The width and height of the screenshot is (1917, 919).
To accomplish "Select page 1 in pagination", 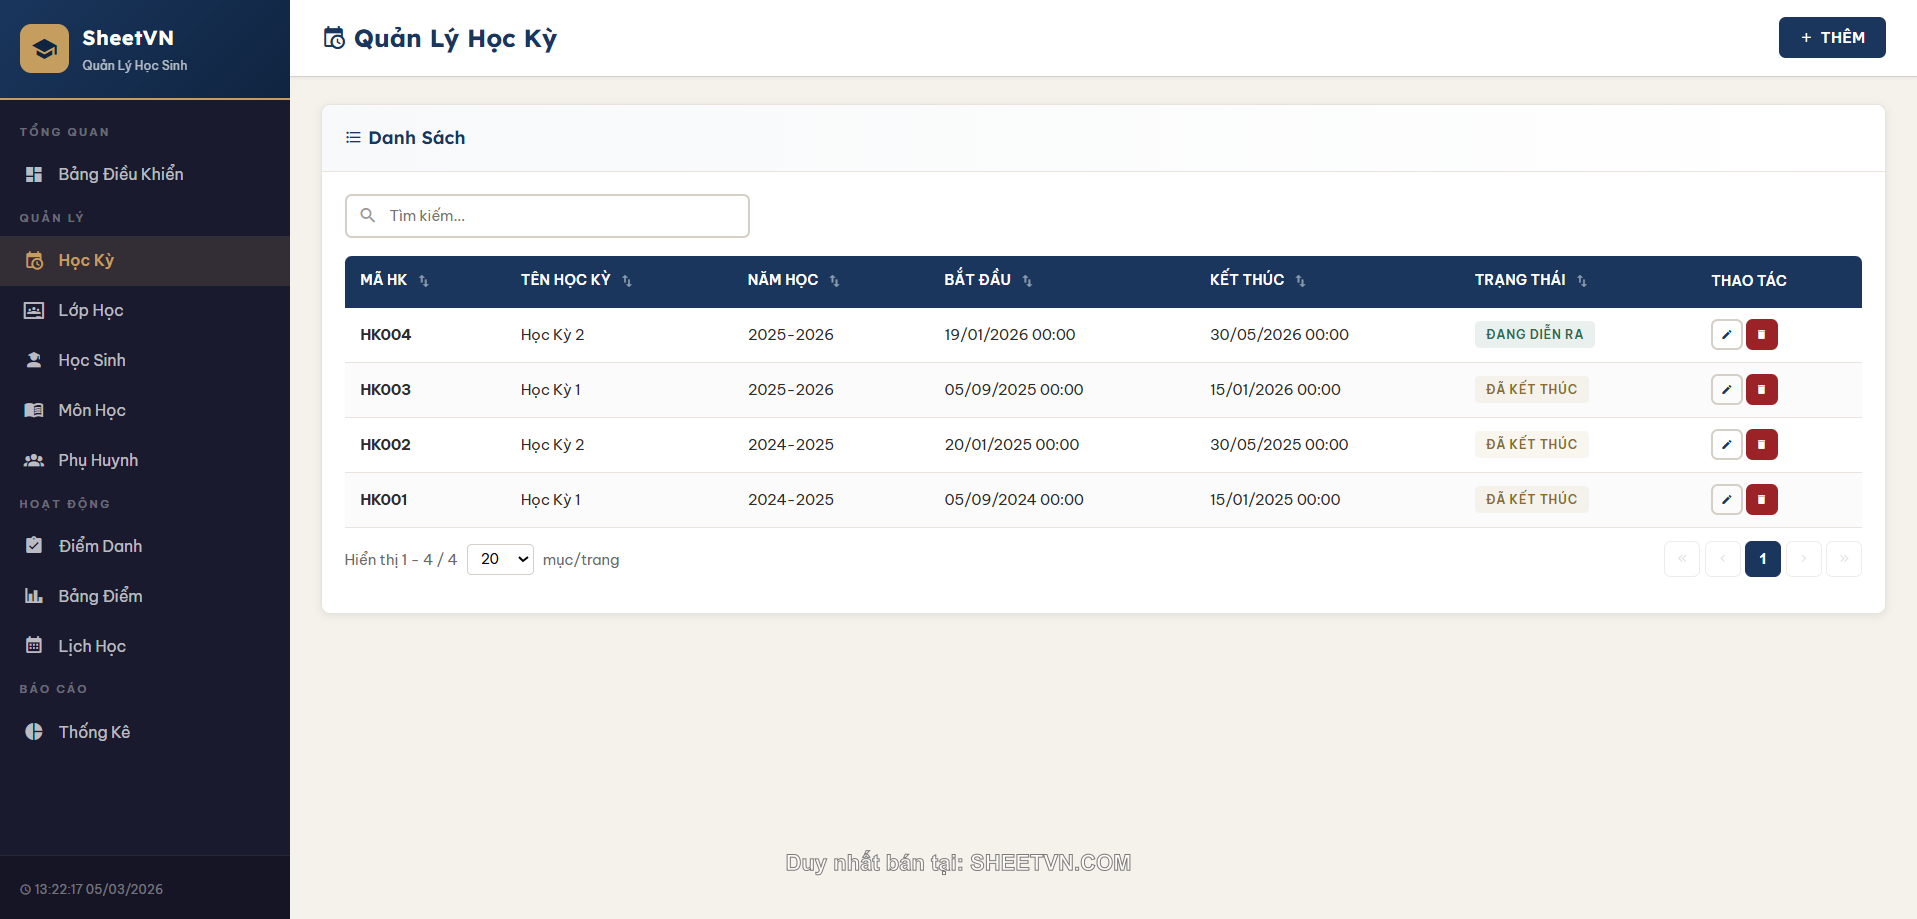I will point(1762,559).
